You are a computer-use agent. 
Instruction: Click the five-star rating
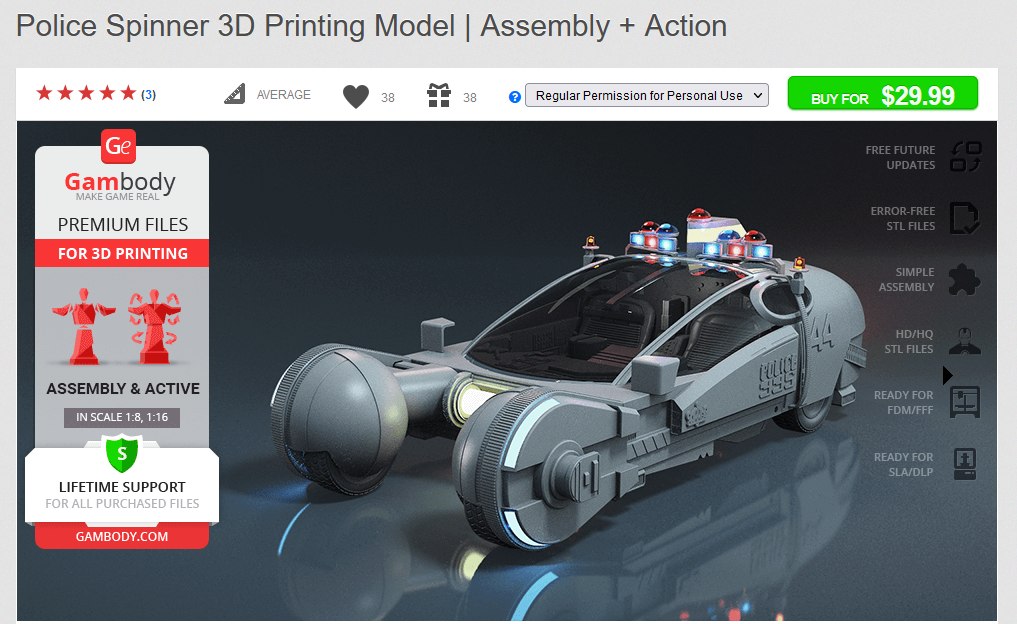(86, 93)
